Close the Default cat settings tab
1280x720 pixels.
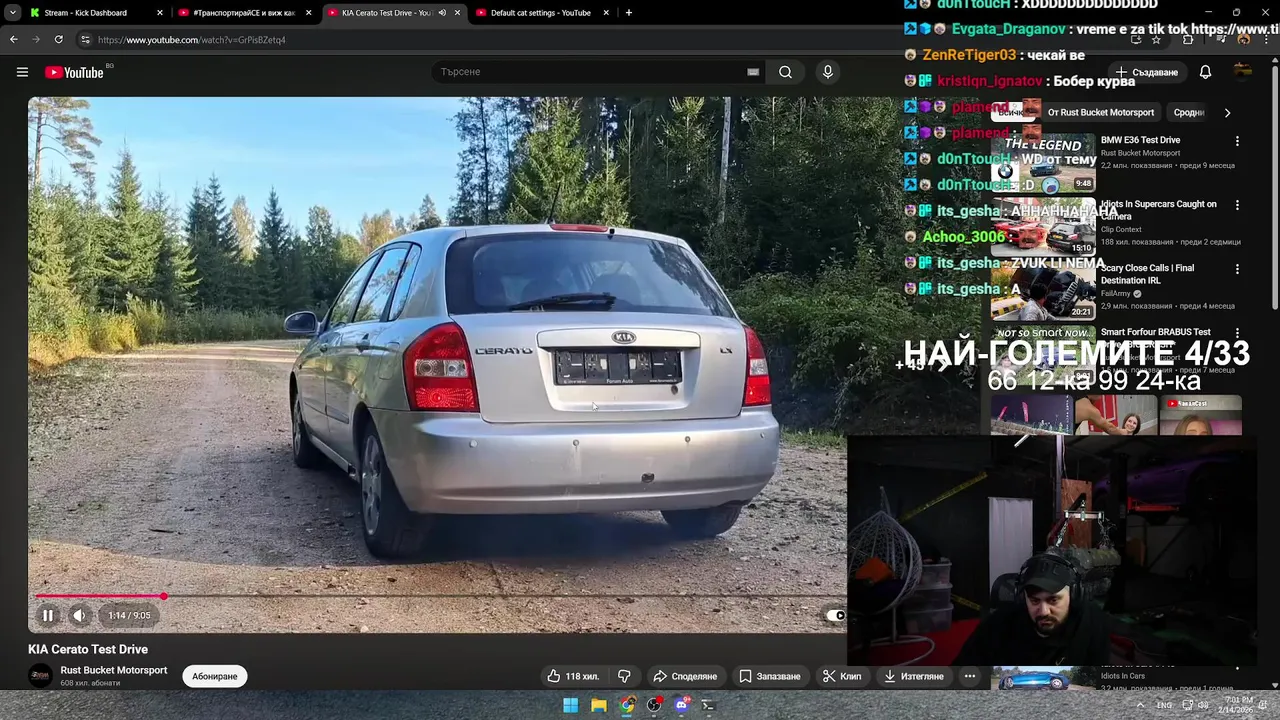click(606, 13)
